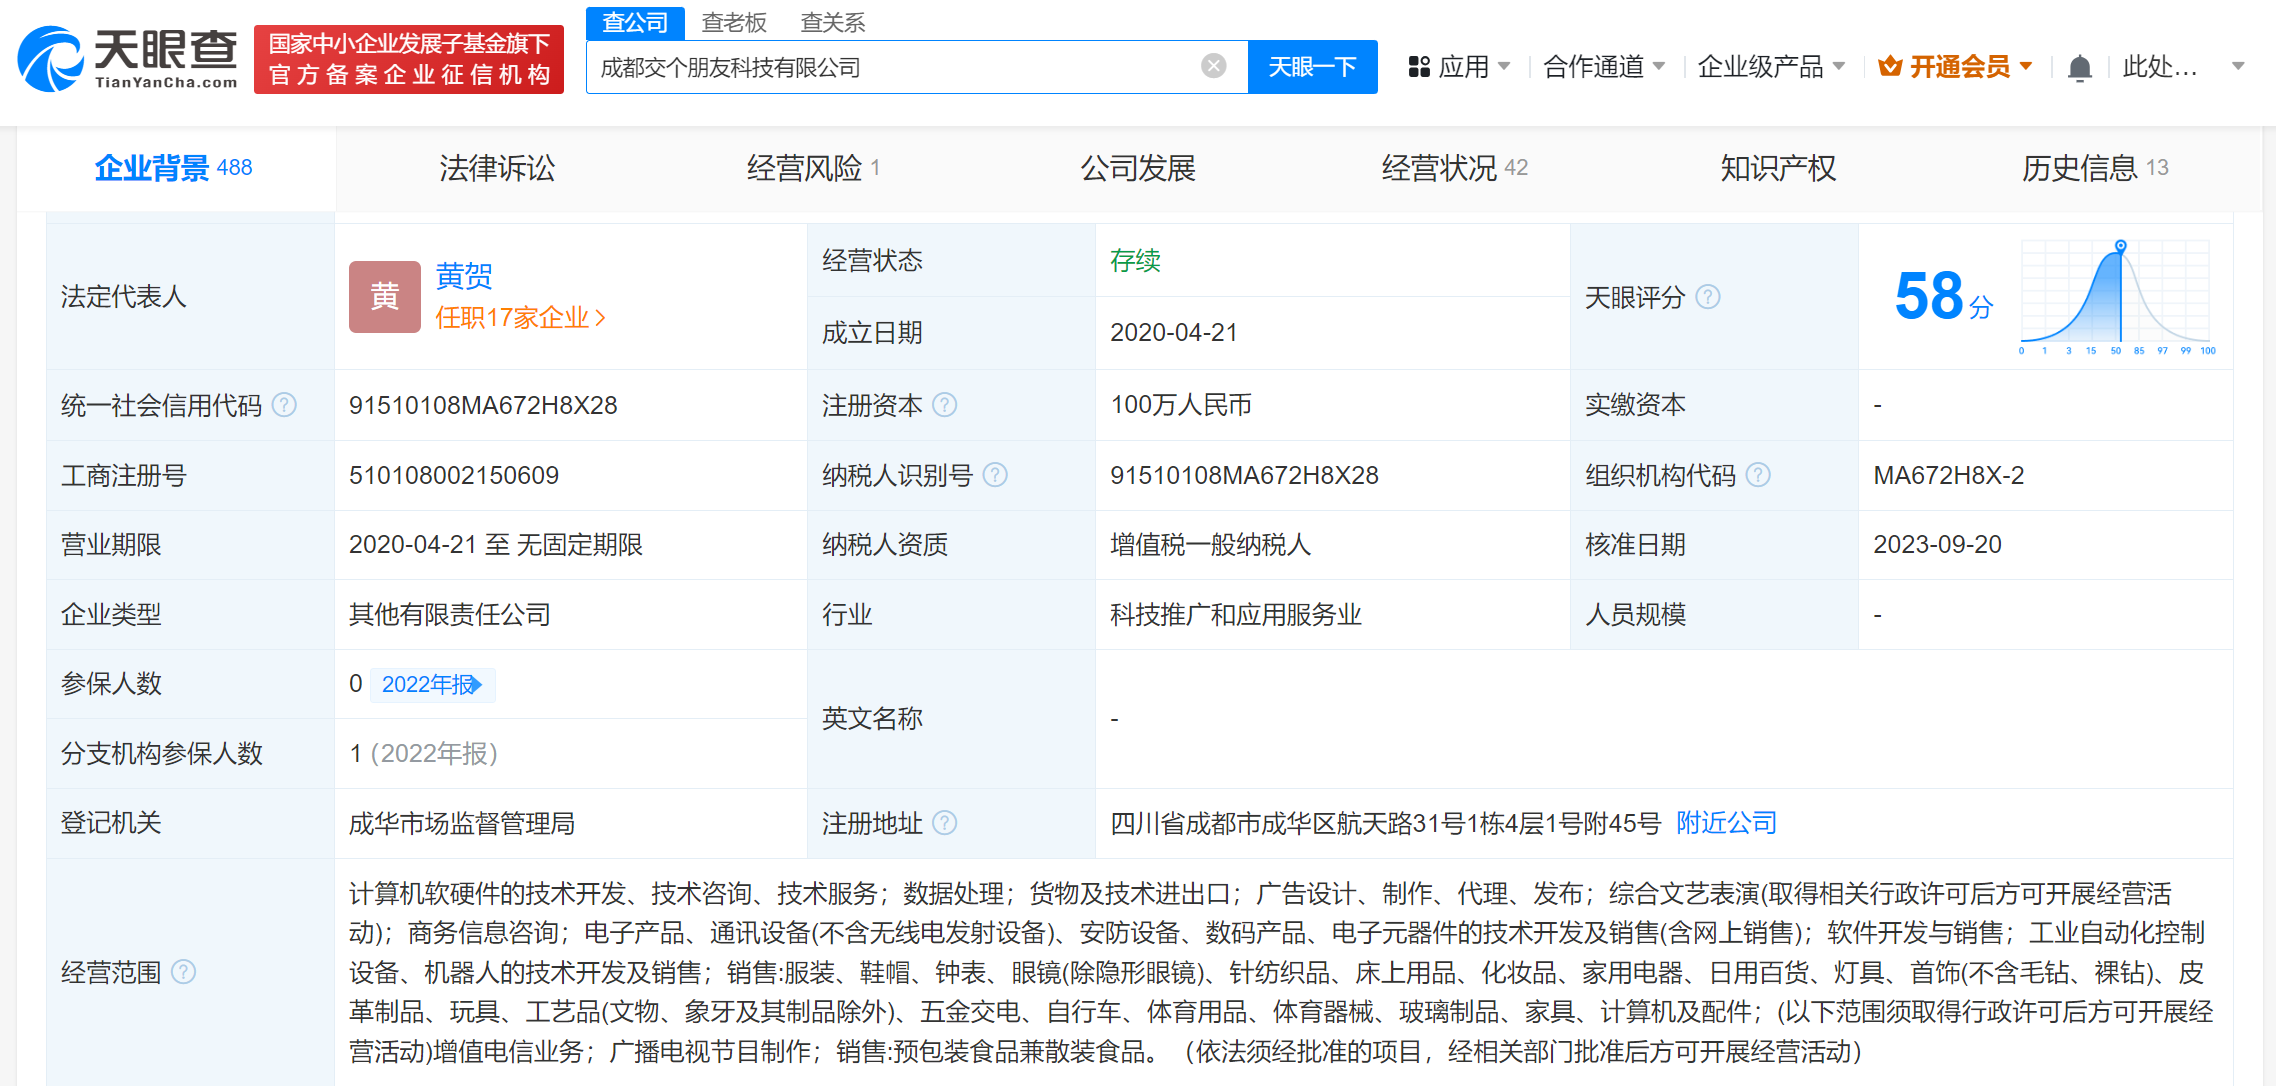Click the 其他有限责任公司 company type
Image resolution: width=2276 pixels, height=1086 pixels.
coord(450,614)
